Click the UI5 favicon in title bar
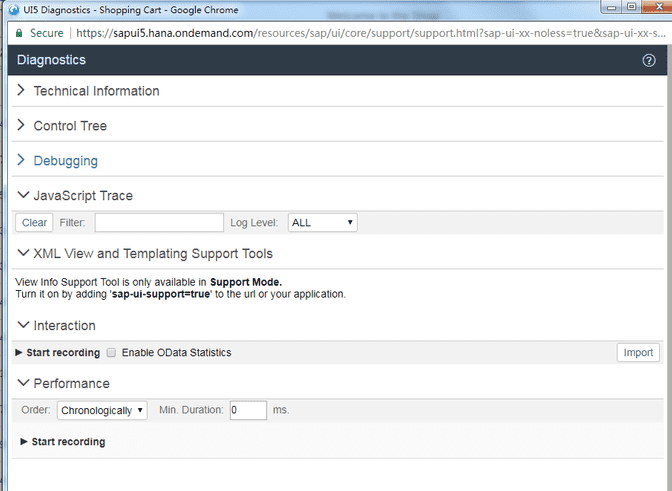The width and height of the screenshot is (672, 491). point(13,10)
